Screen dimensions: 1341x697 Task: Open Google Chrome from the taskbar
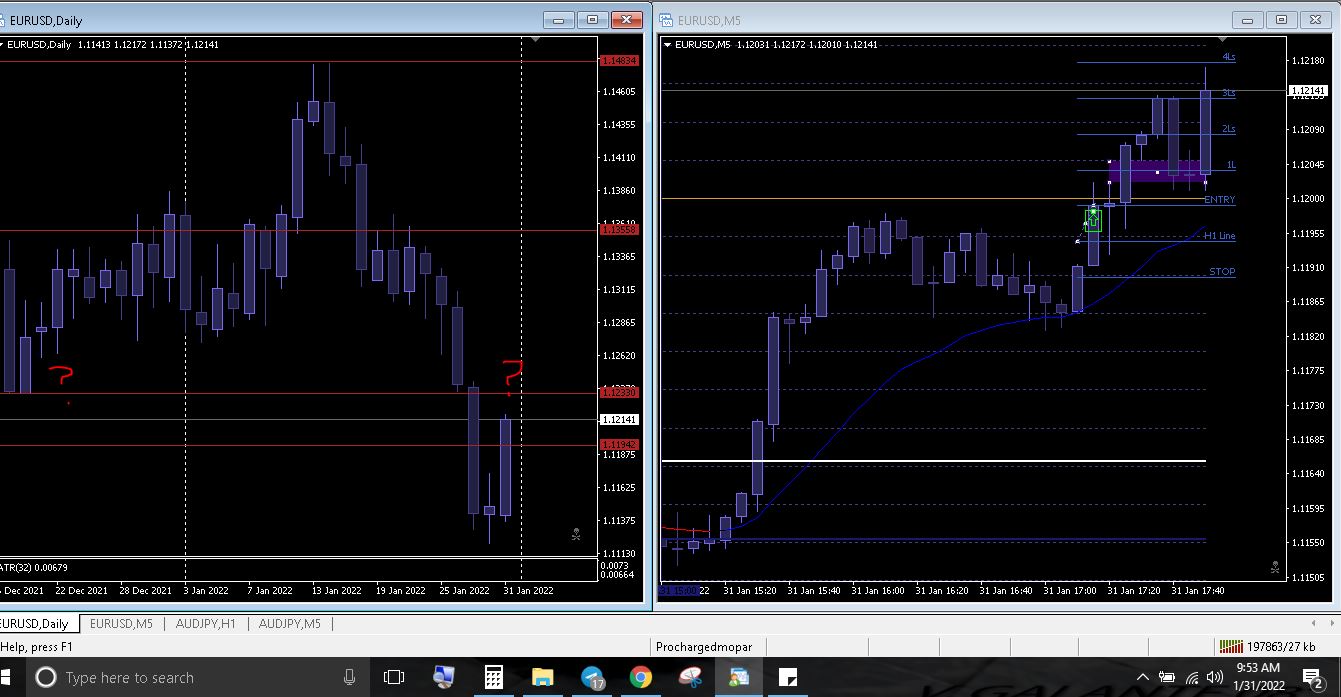(641, 677)
